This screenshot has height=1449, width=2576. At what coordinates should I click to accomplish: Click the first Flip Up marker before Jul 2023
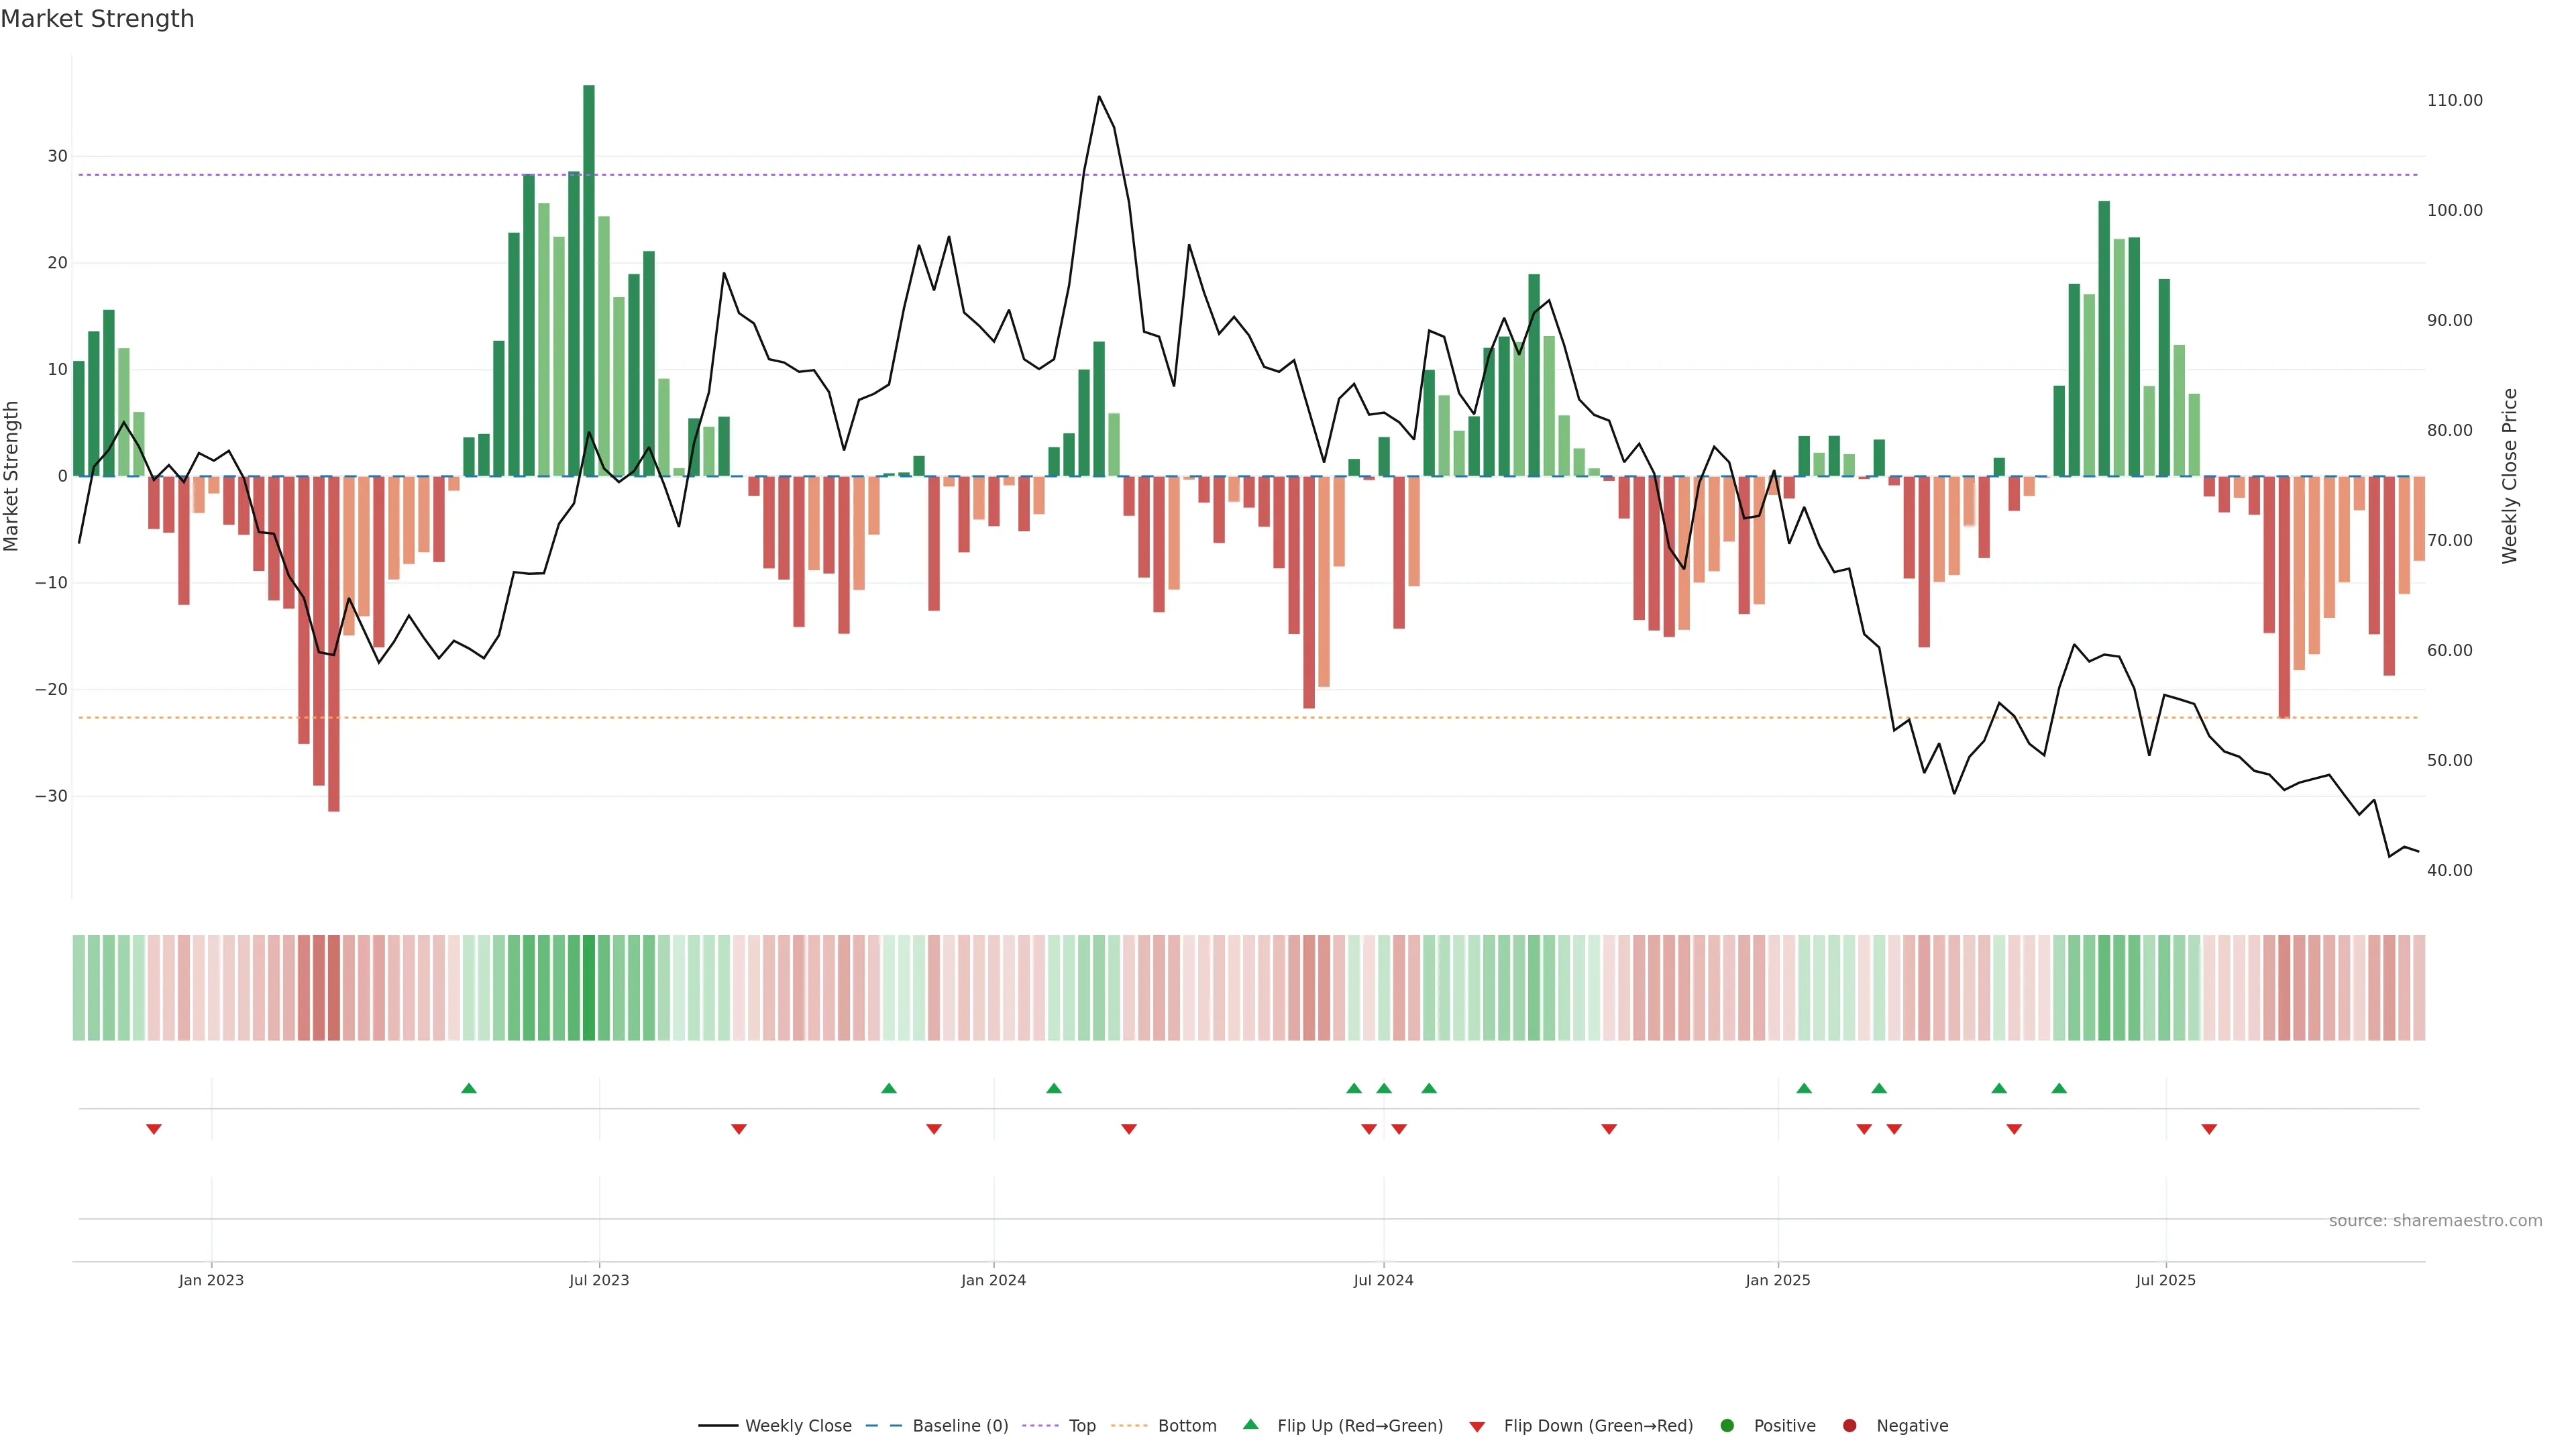pyautogui.click(x=469, y=1088)
